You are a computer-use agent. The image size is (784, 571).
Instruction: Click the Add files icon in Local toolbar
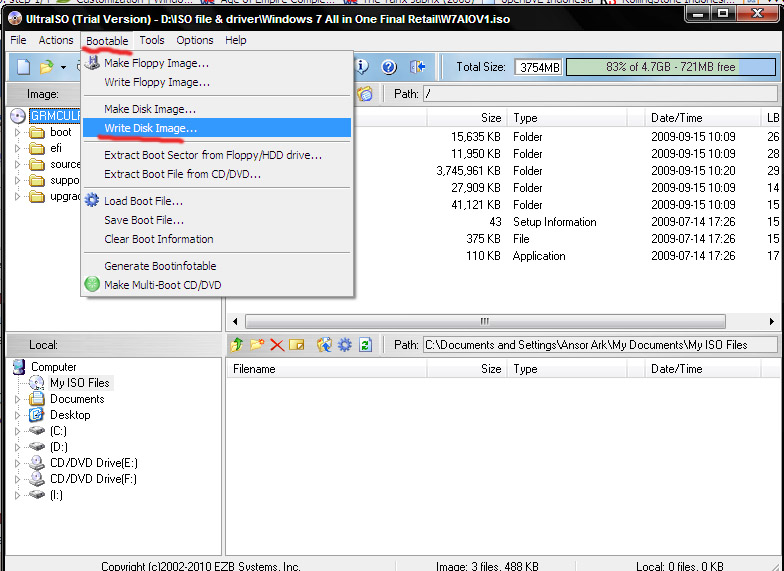[x=324, y=344]
